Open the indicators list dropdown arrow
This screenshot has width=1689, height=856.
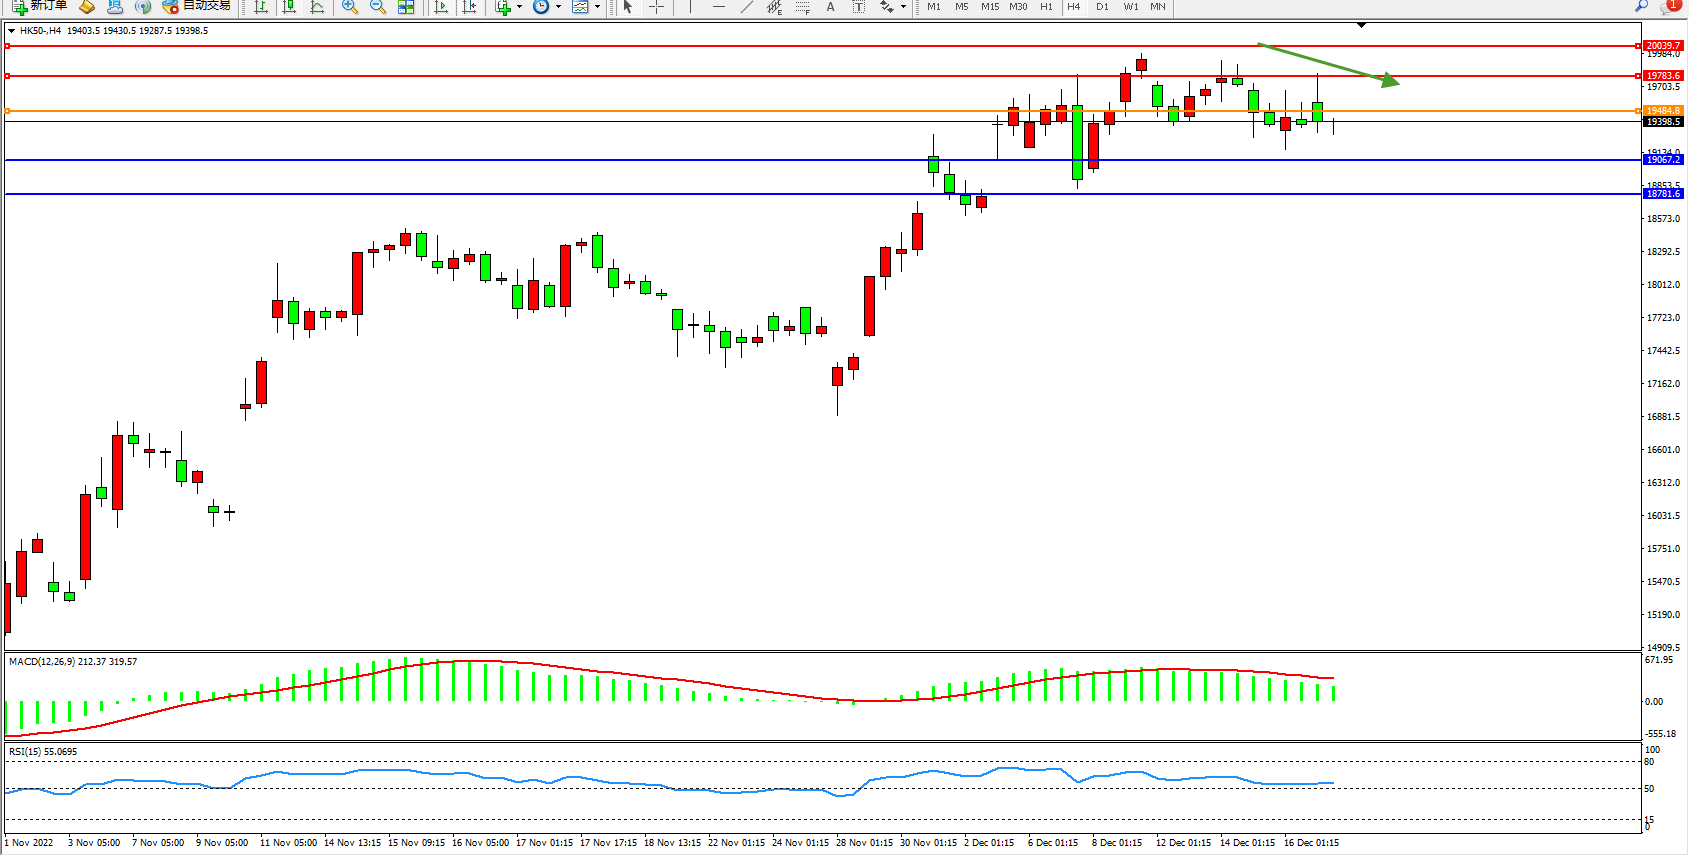[x=519, y=7]
